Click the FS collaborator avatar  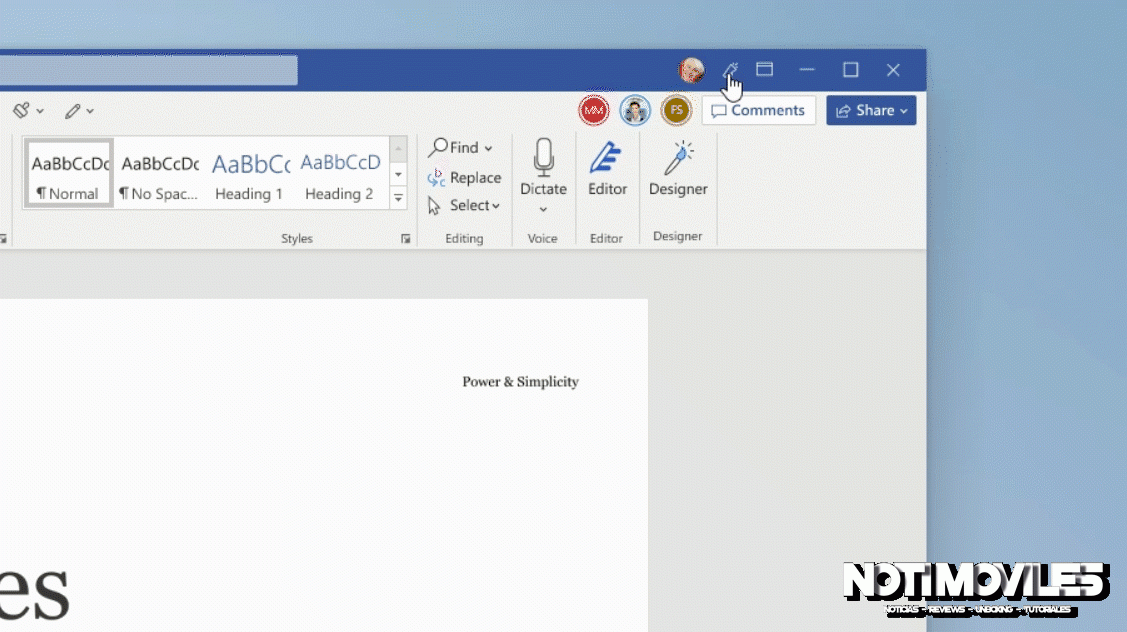click(x=676, y=111)
